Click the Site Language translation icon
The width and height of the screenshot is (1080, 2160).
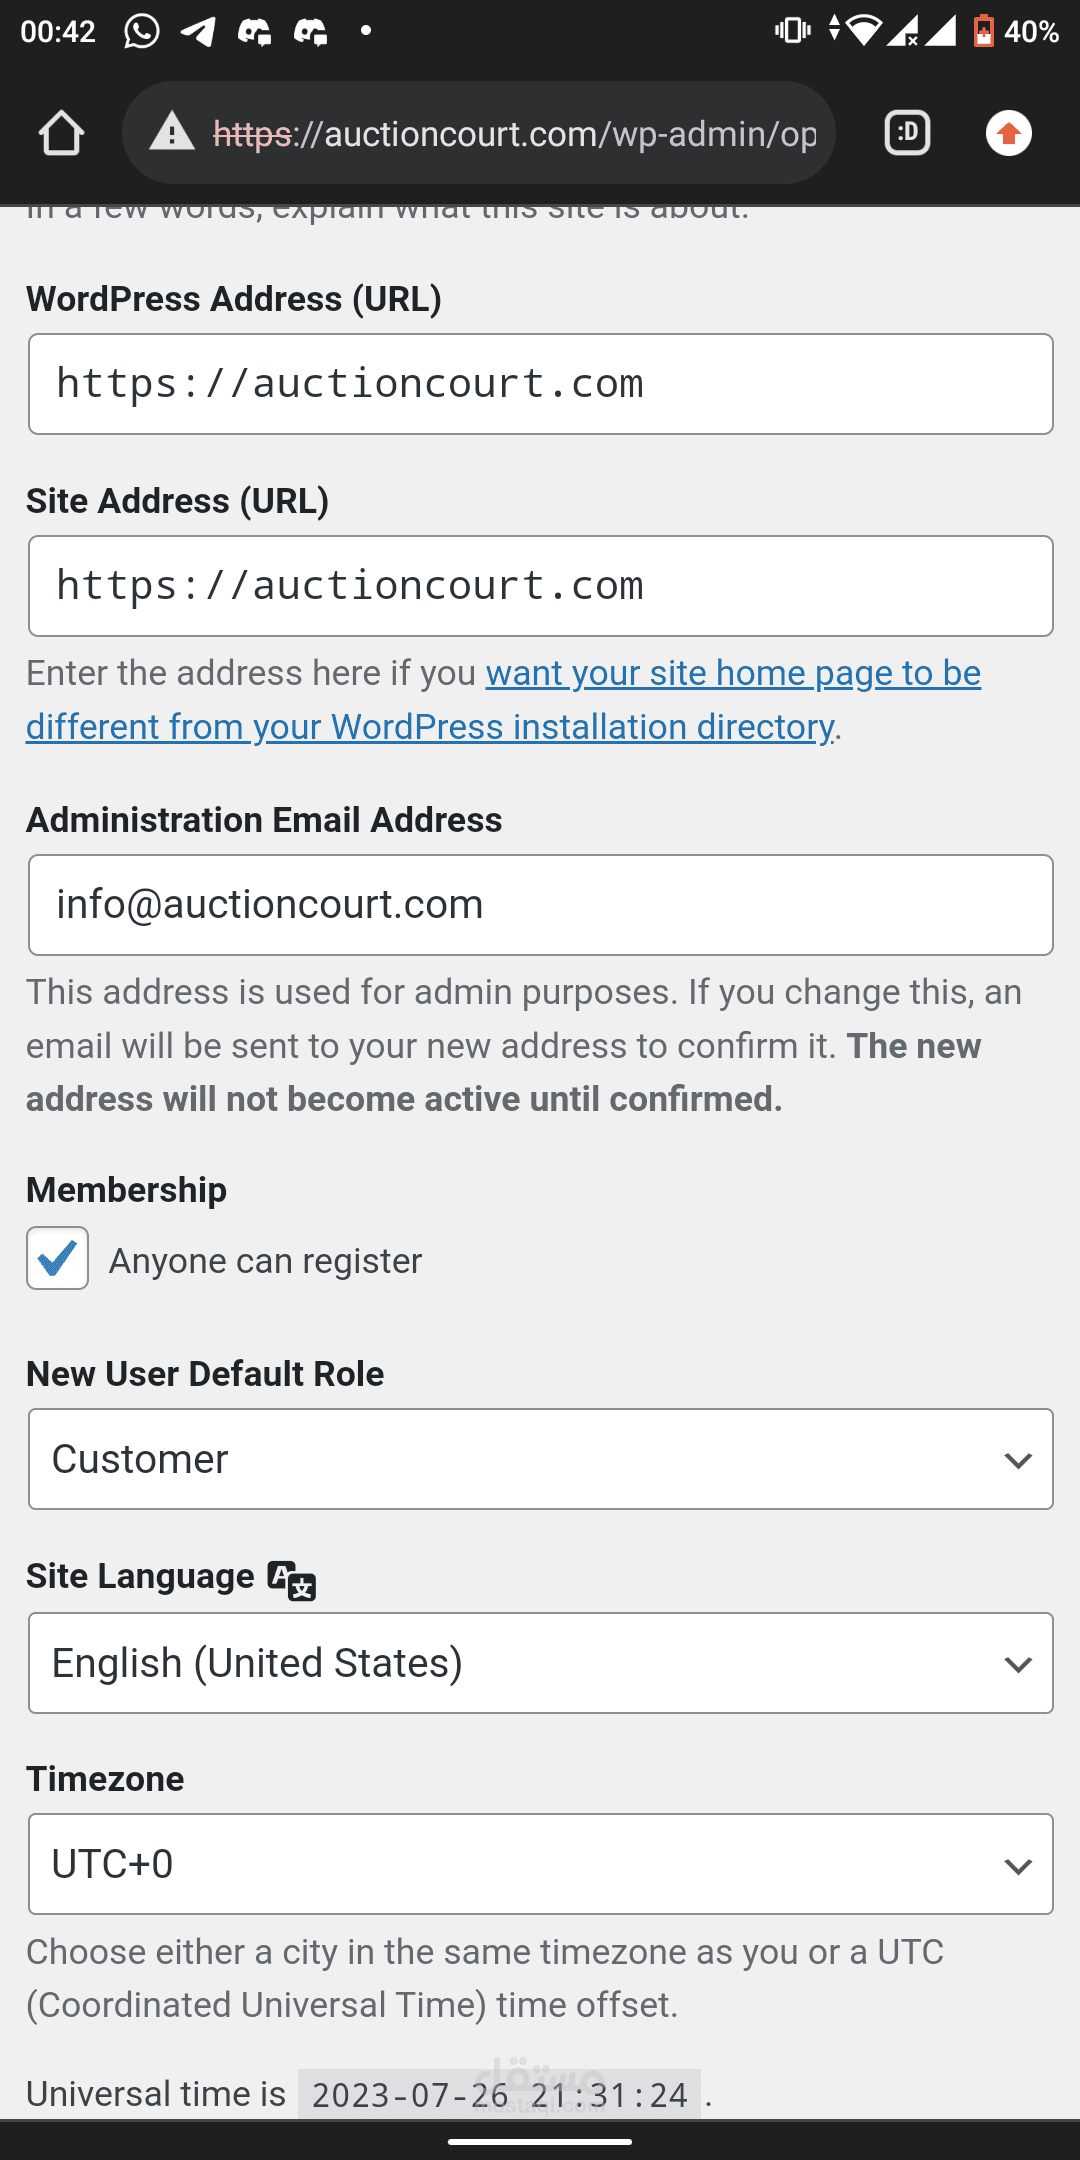point(292,1581)
